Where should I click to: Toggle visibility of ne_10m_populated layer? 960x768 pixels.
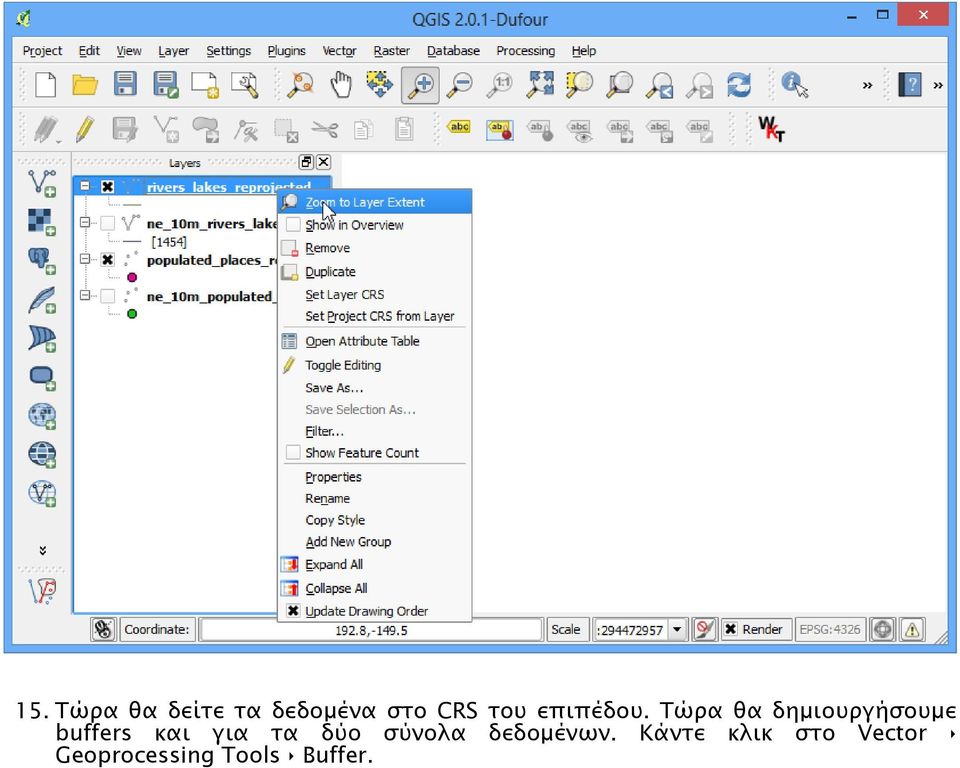(108, 296)
